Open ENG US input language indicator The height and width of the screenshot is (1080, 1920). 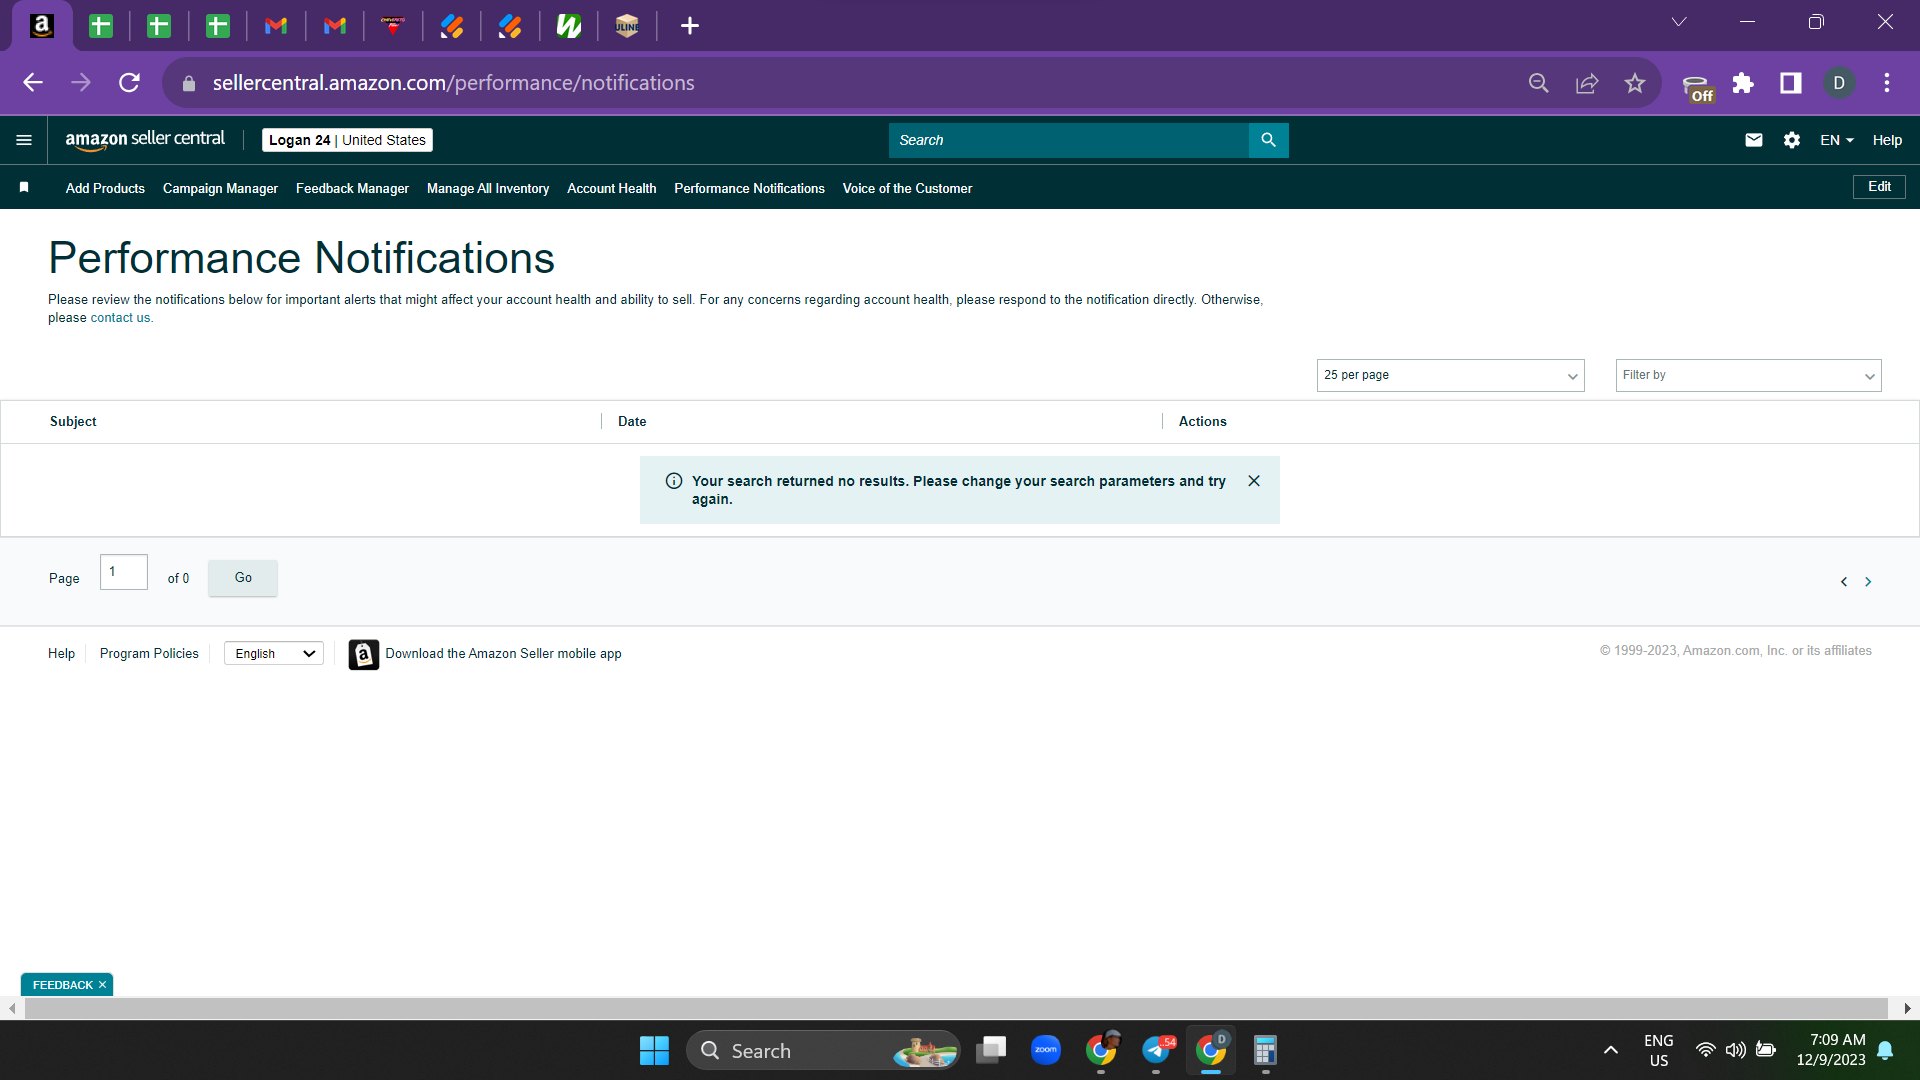(x=1658, y=1050)
